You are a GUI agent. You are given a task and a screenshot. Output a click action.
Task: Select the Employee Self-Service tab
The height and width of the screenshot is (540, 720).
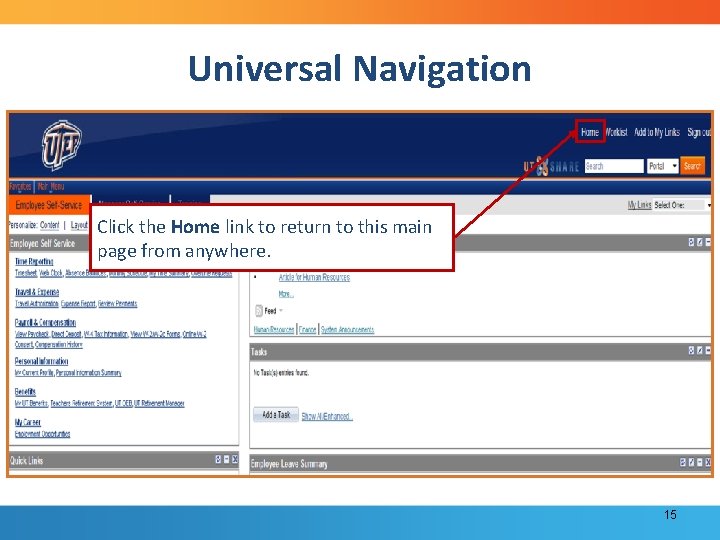point(49,205)
